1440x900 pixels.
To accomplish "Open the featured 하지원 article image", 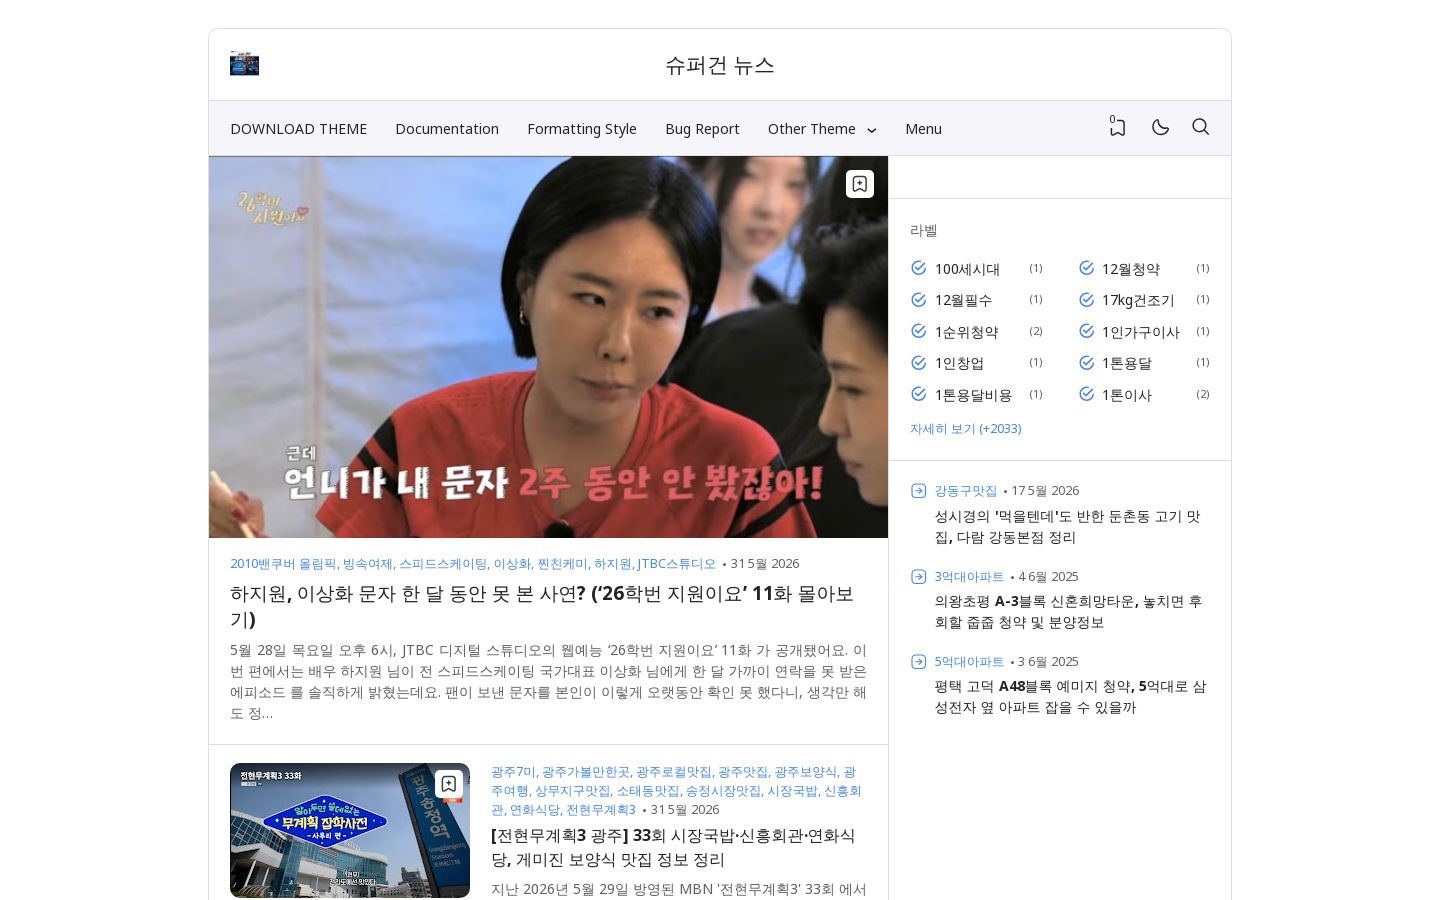I will coord(548,347).
